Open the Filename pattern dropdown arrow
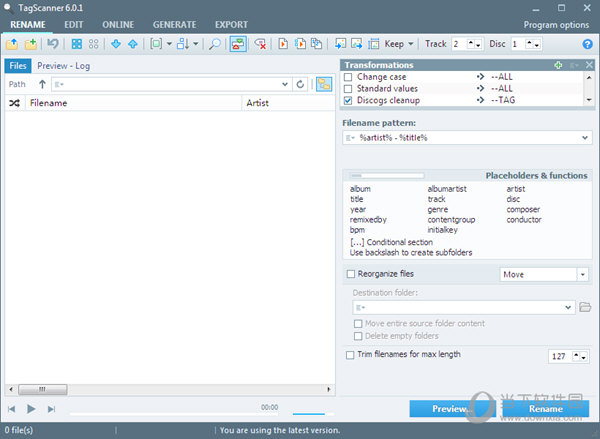Viewport: 600px width, 439px height. pos(585,138)
